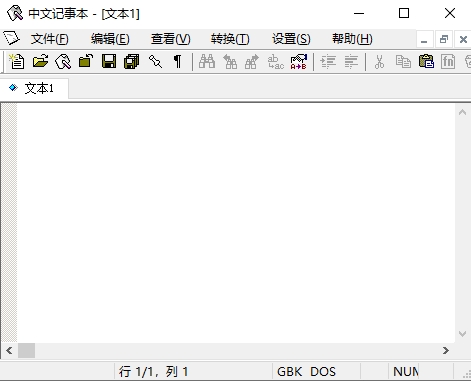Open the 帮助(H) menu
Screen dimensions: 471x381
click(x=352, y=39)
